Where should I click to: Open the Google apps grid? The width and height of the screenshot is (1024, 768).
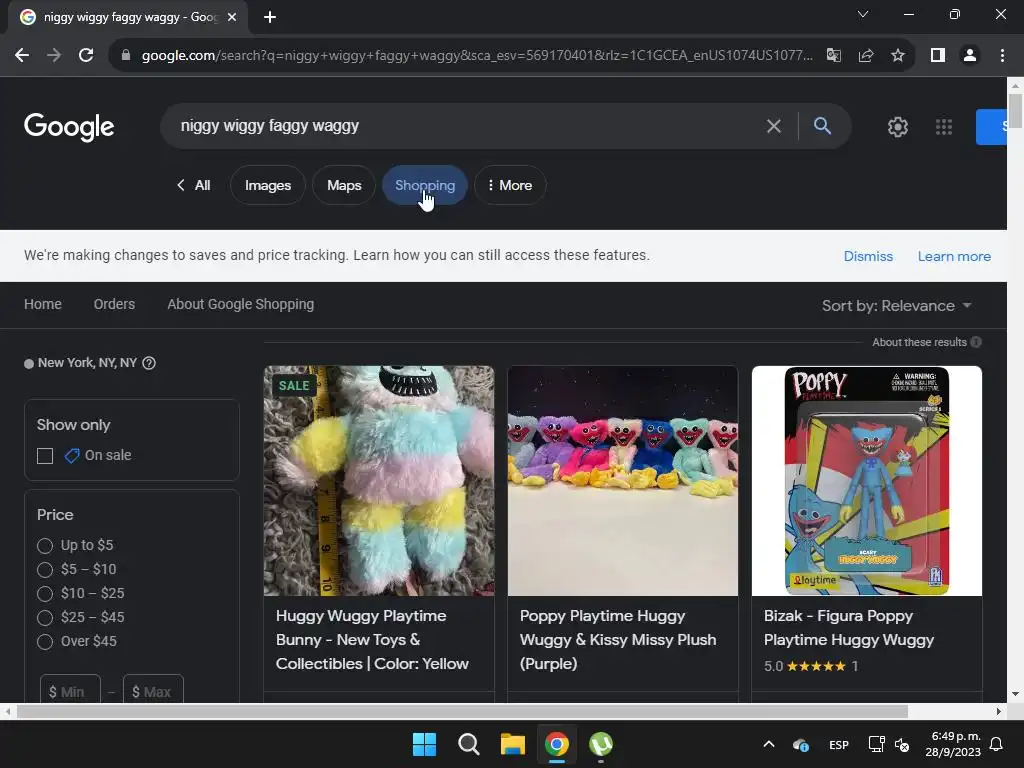(x=944, y=127)
